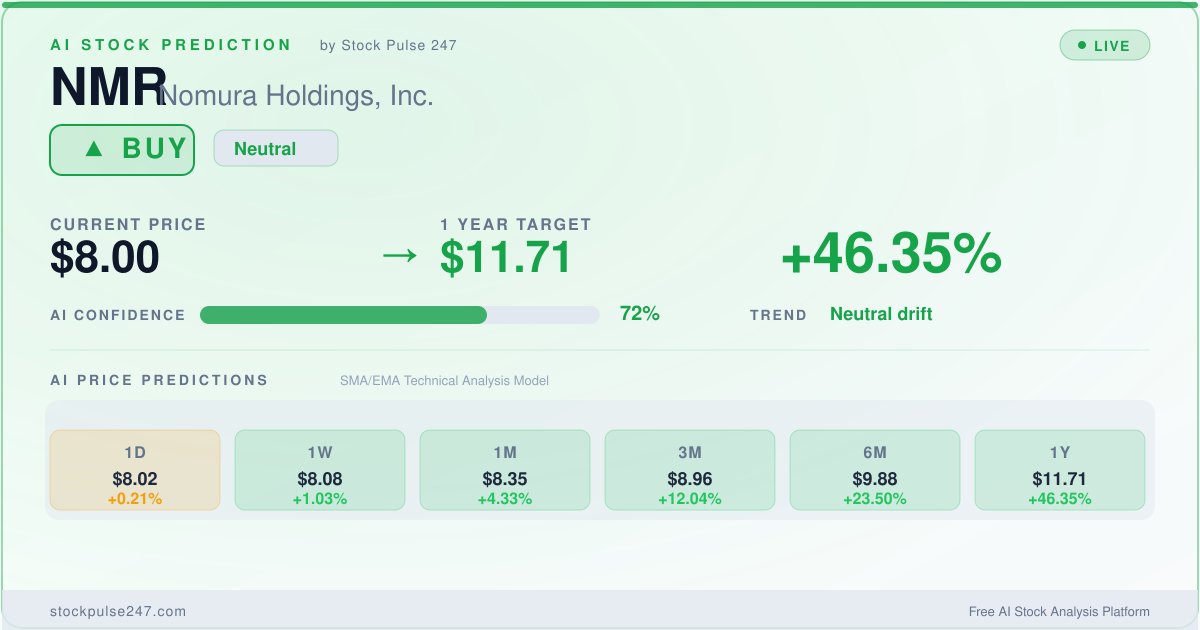Select the 1W prediction card
Viewport: 1200px width, 630px height.
click(x=320, y=470)
